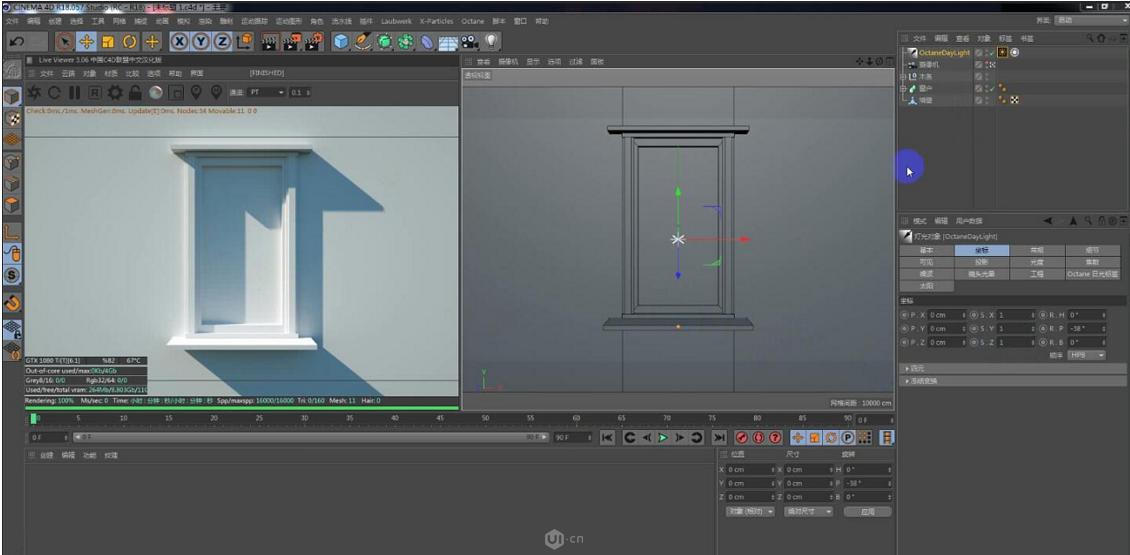Screen dimensions: 1130x555
Task: Toggle keyframe dot next to R . P
Action: [1044, 329]
